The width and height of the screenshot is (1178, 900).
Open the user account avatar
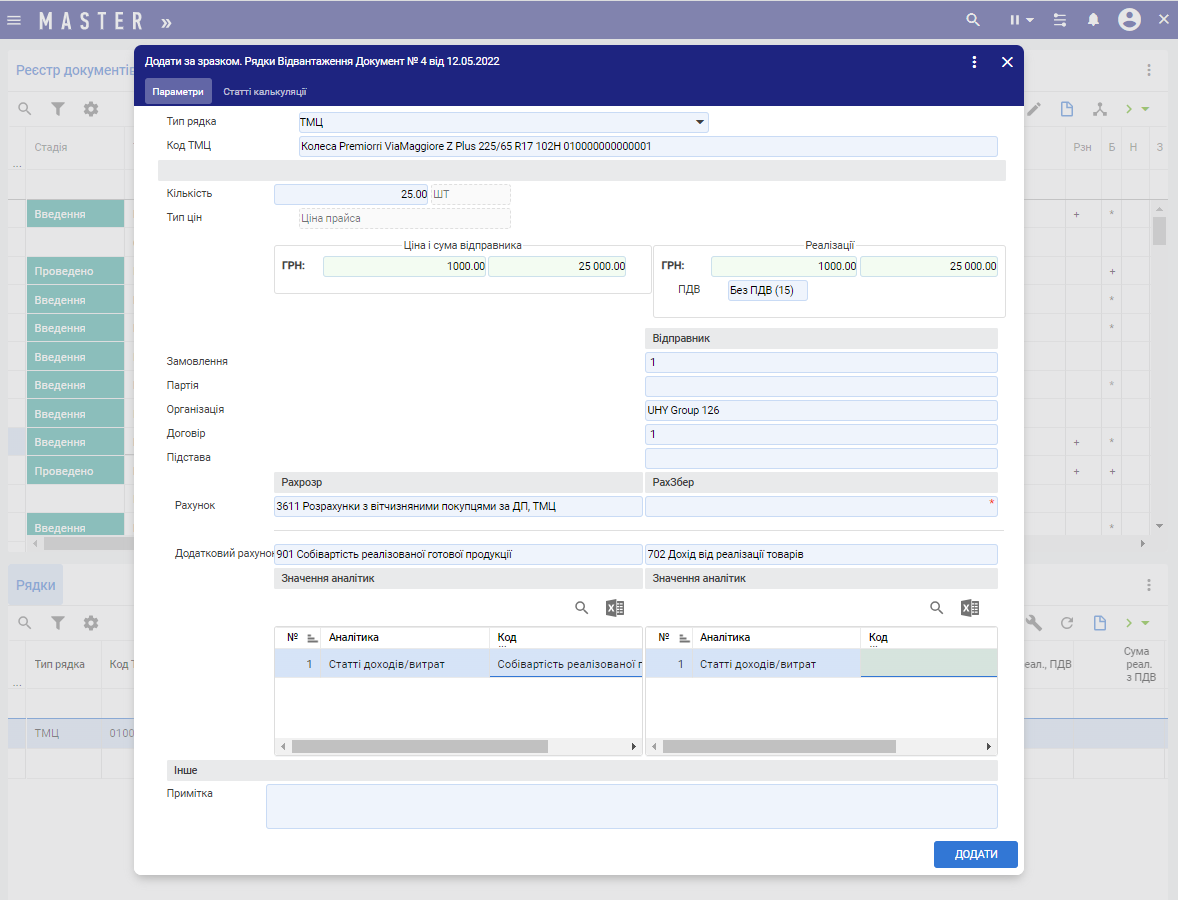point(1129,20)
